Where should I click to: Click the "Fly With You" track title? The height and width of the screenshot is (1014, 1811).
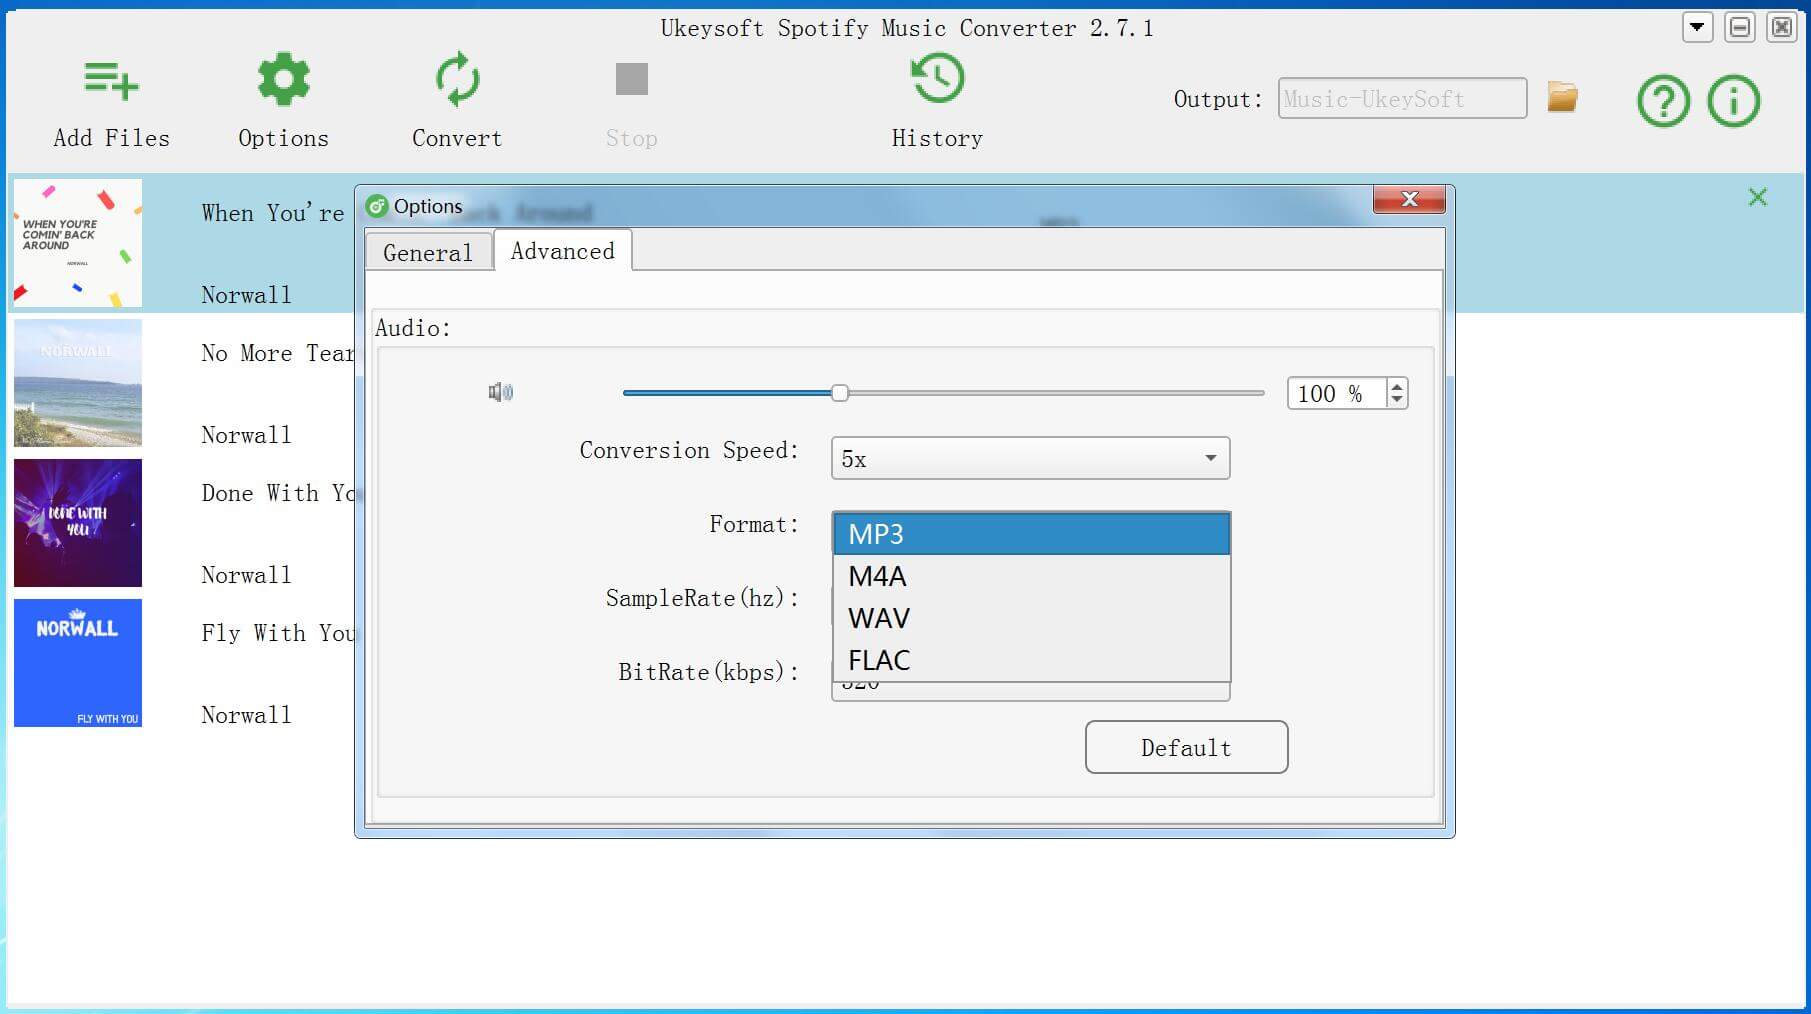(277, 633)
